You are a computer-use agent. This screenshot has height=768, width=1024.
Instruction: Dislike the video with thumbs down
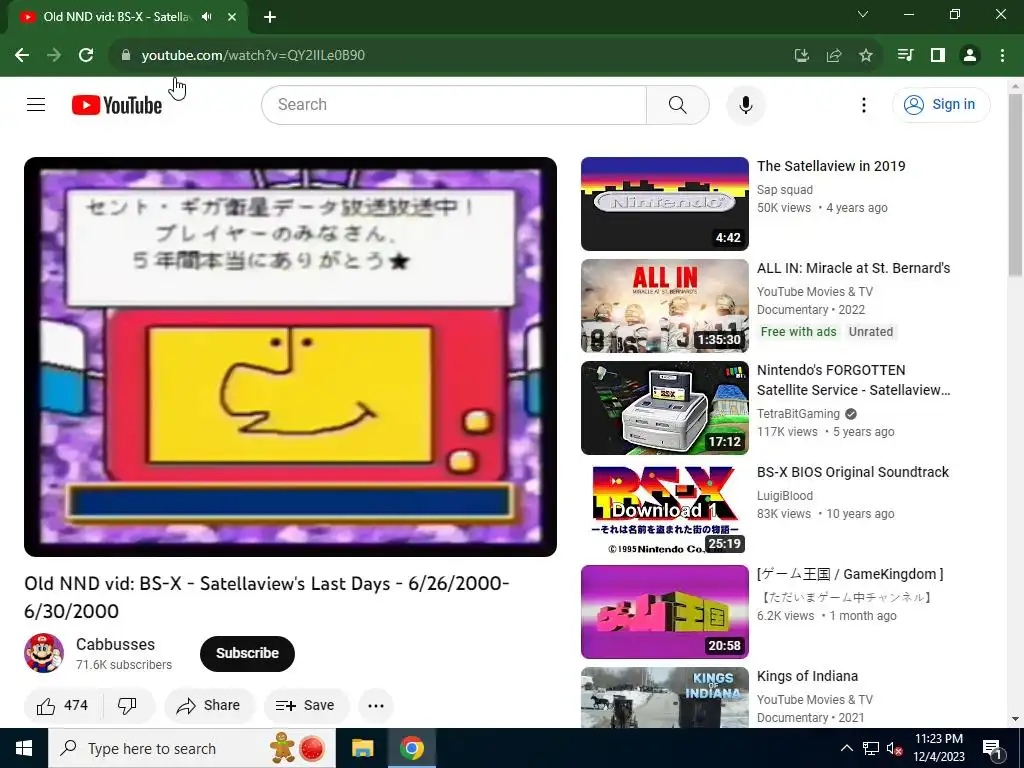coord(127,705)
